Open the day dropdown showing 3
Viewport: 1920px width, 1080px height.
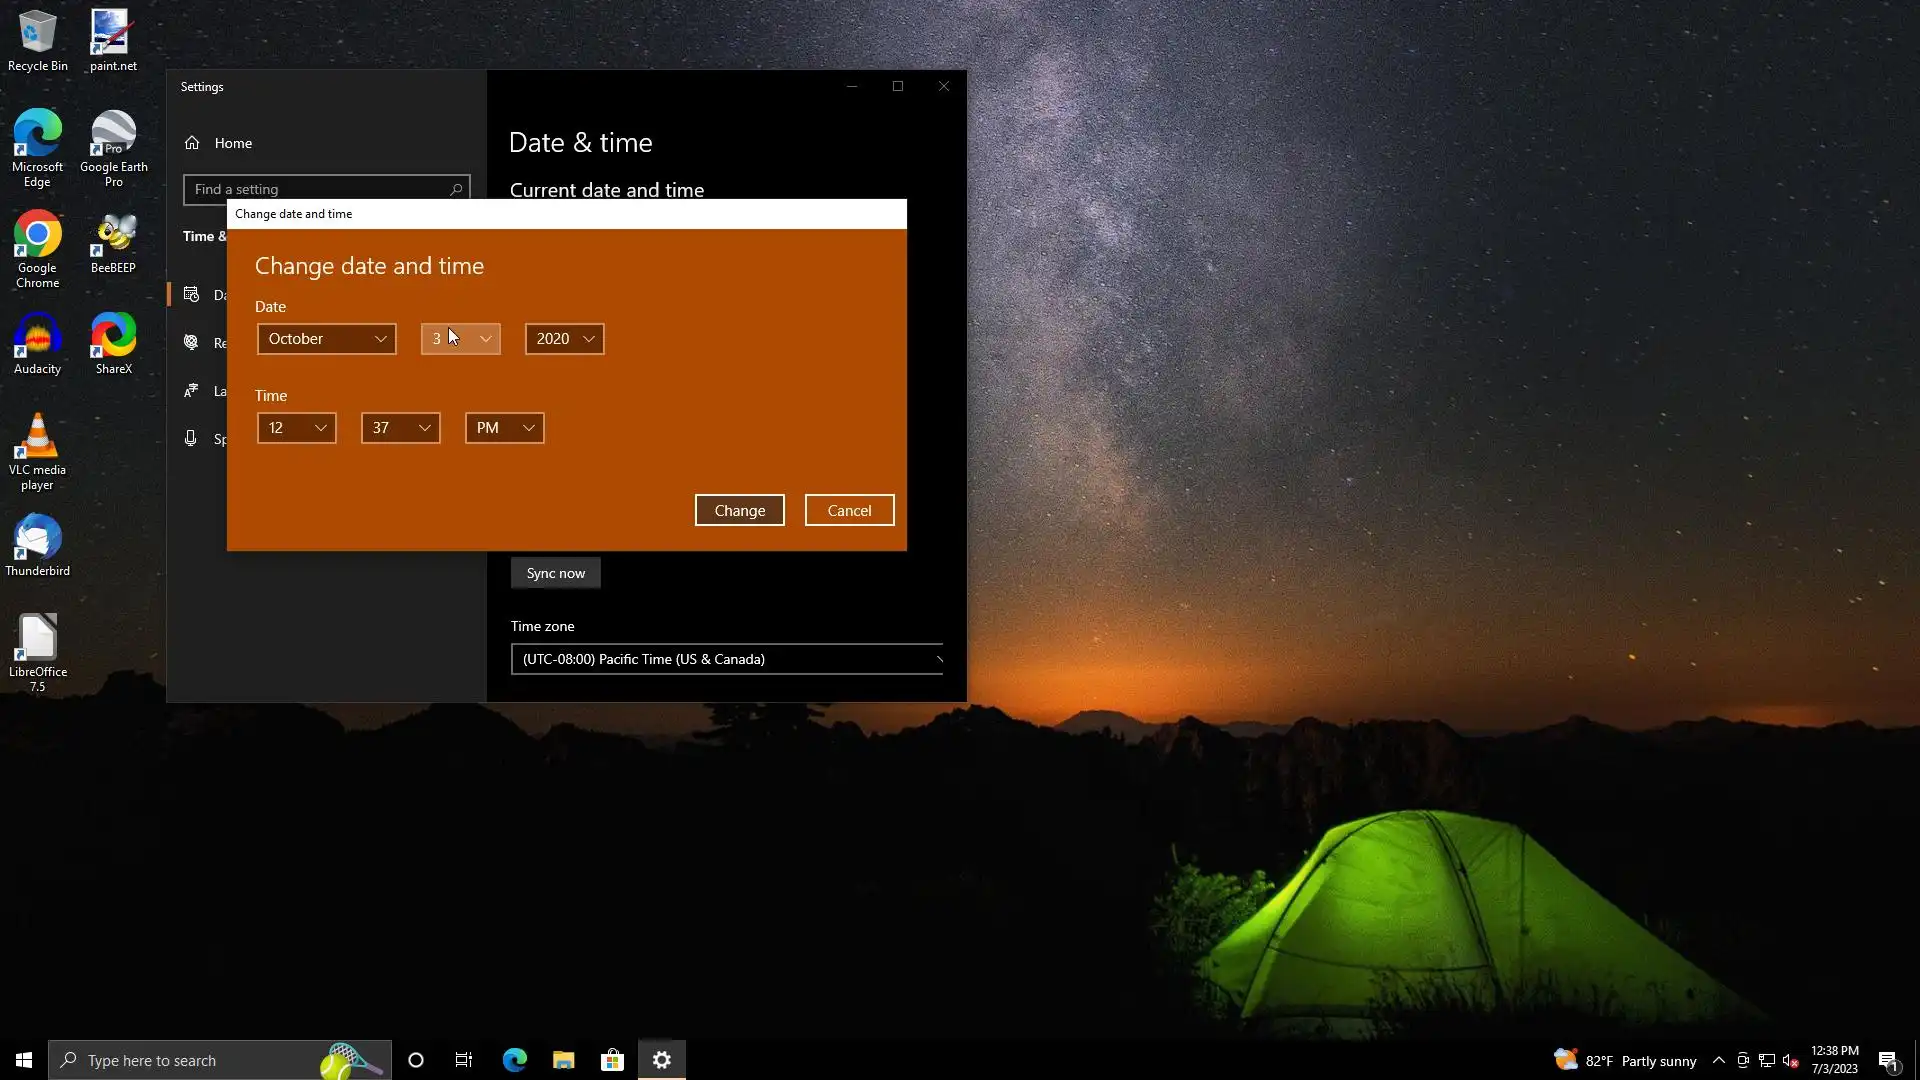(460, 339)
